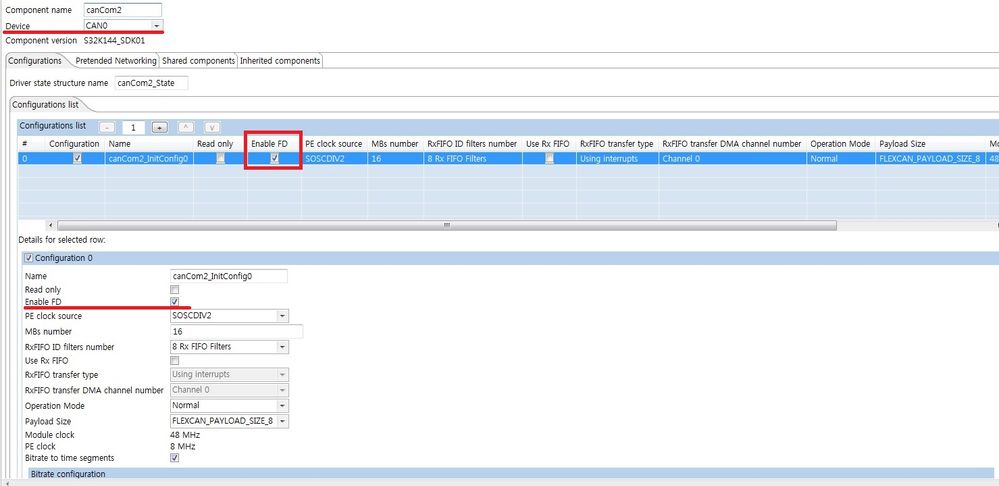Viewport: 999px width, 486px height.
Task: Click the Name column header
Action: point(149,144)
